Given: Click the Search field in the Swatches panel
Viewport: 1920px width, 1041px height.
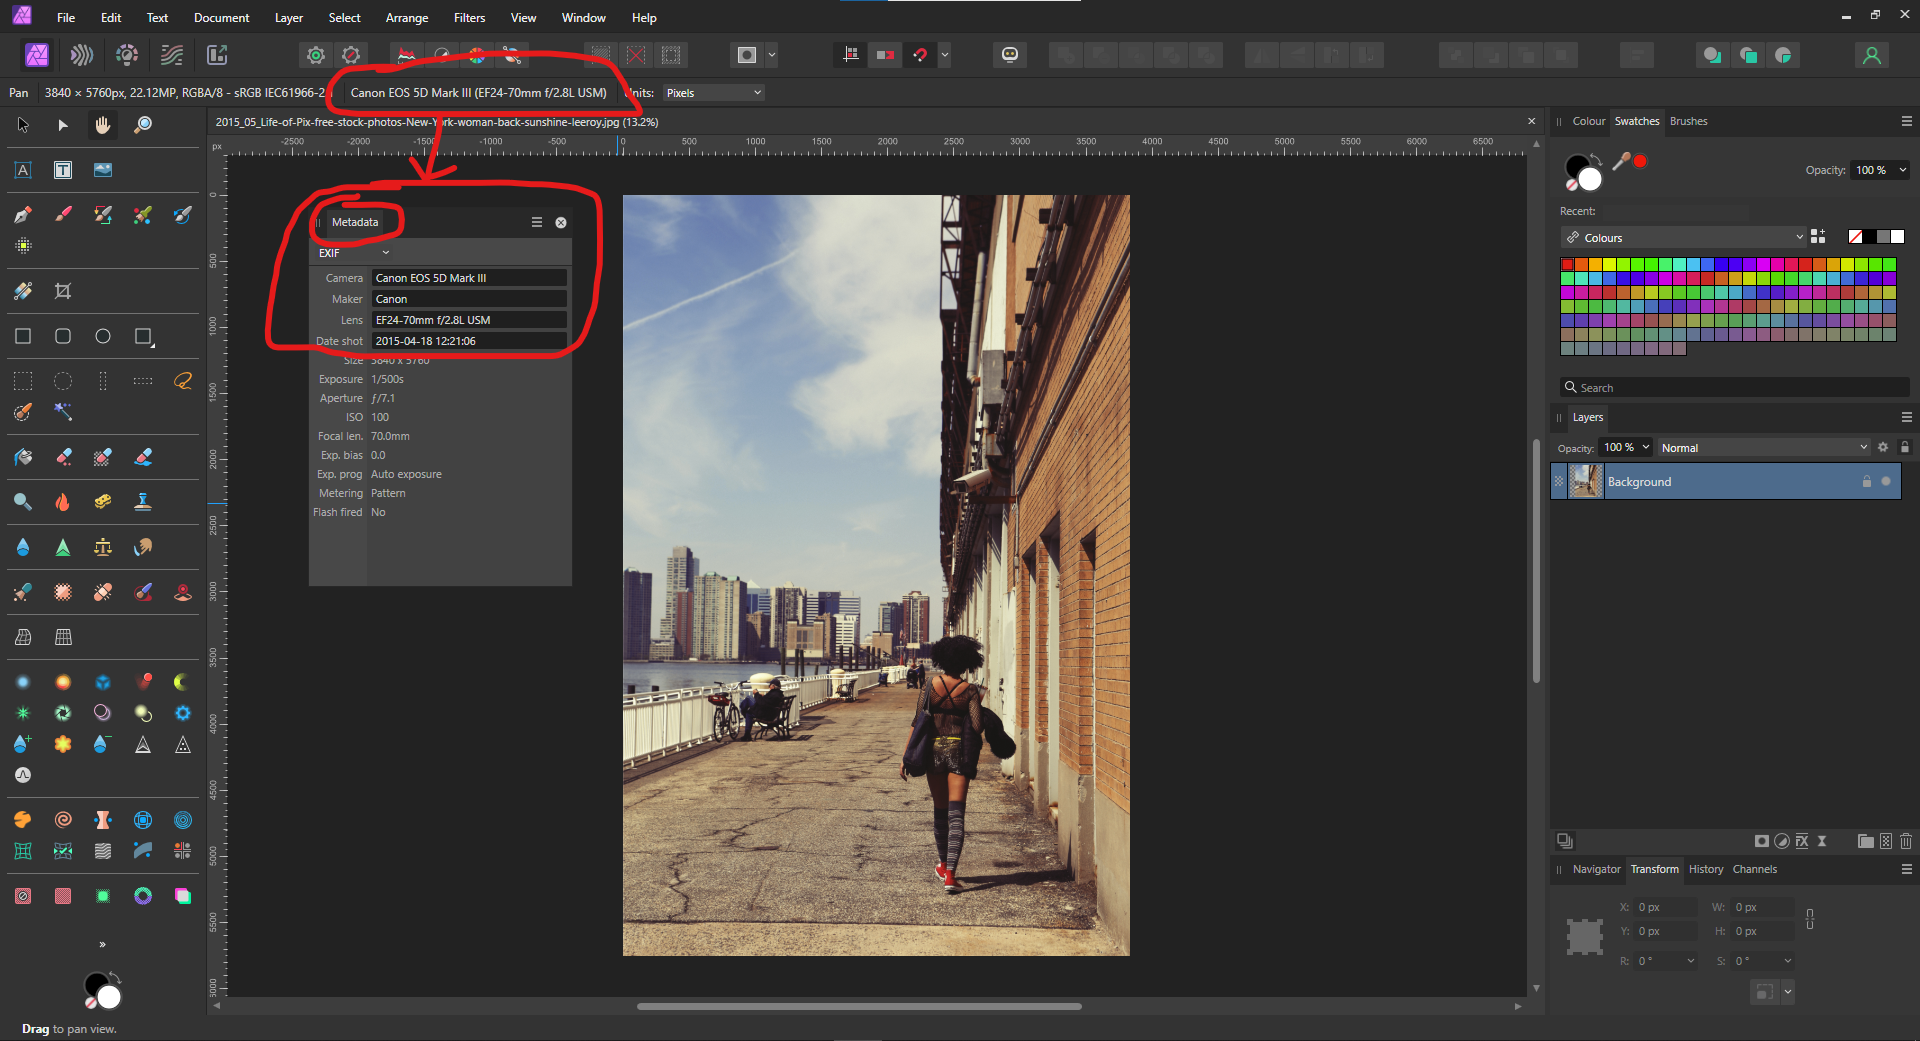Looking at the screenshot, I should coord(1733,386).
